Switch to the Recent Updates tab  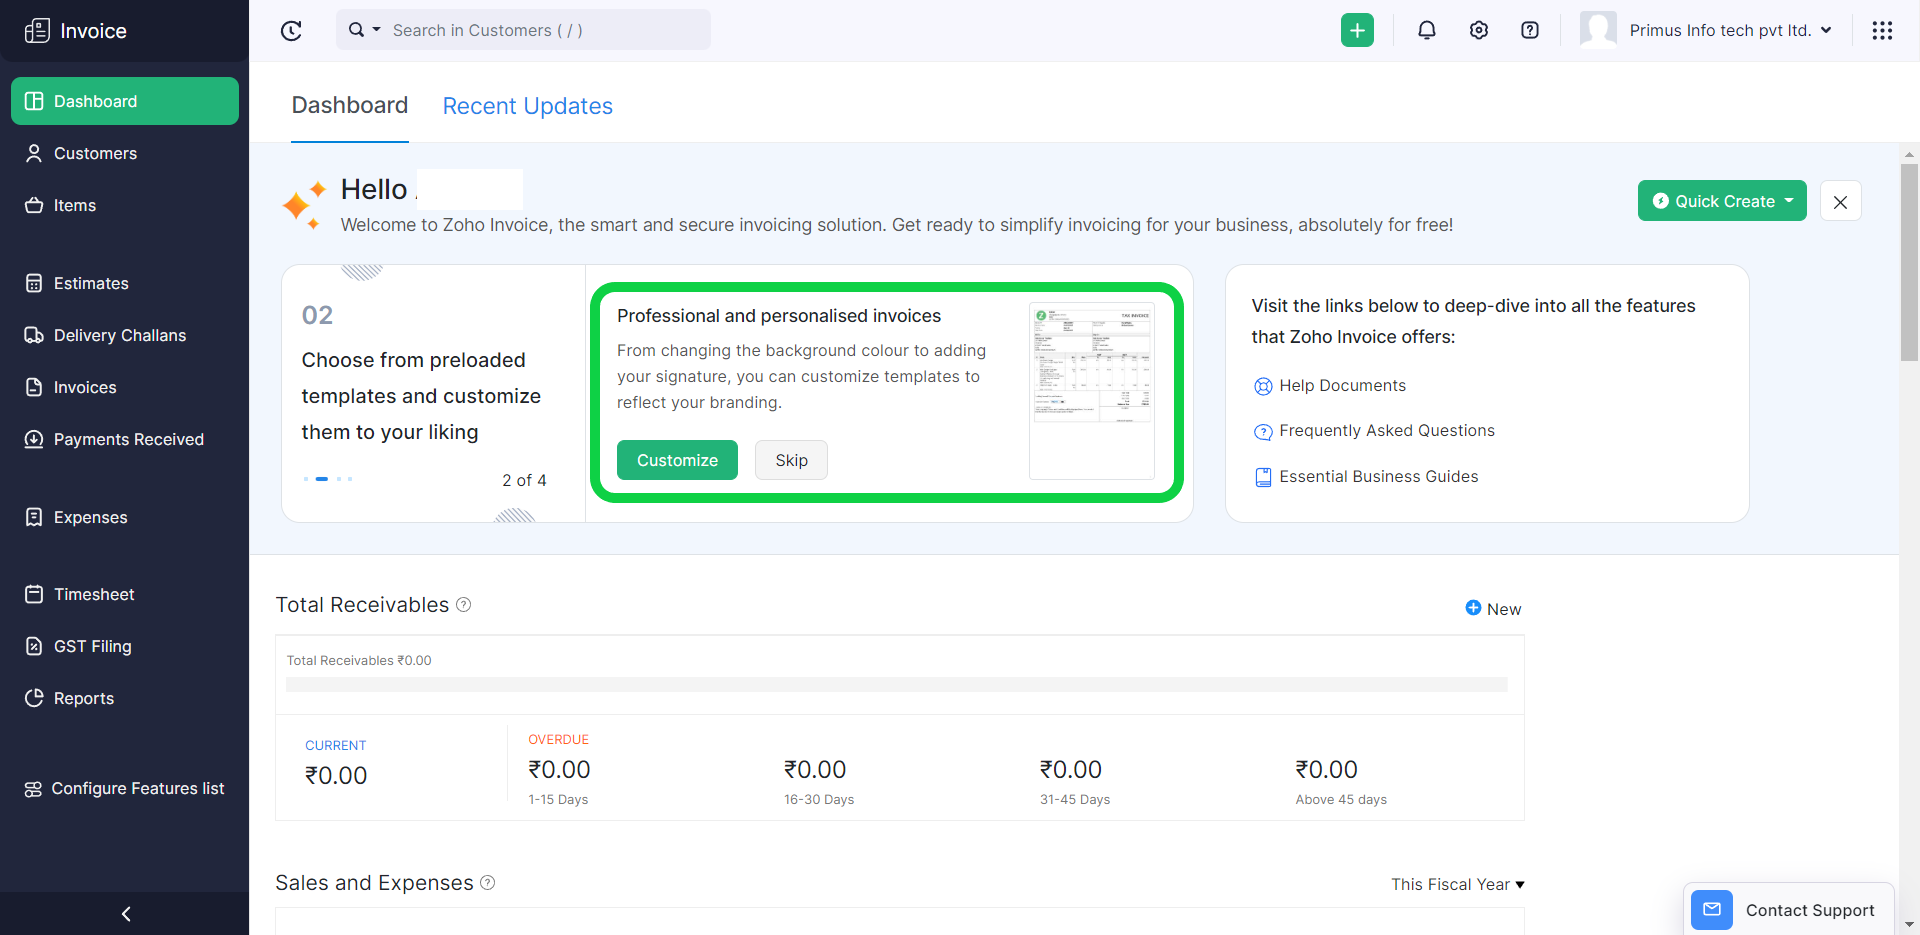click(527, 106)
